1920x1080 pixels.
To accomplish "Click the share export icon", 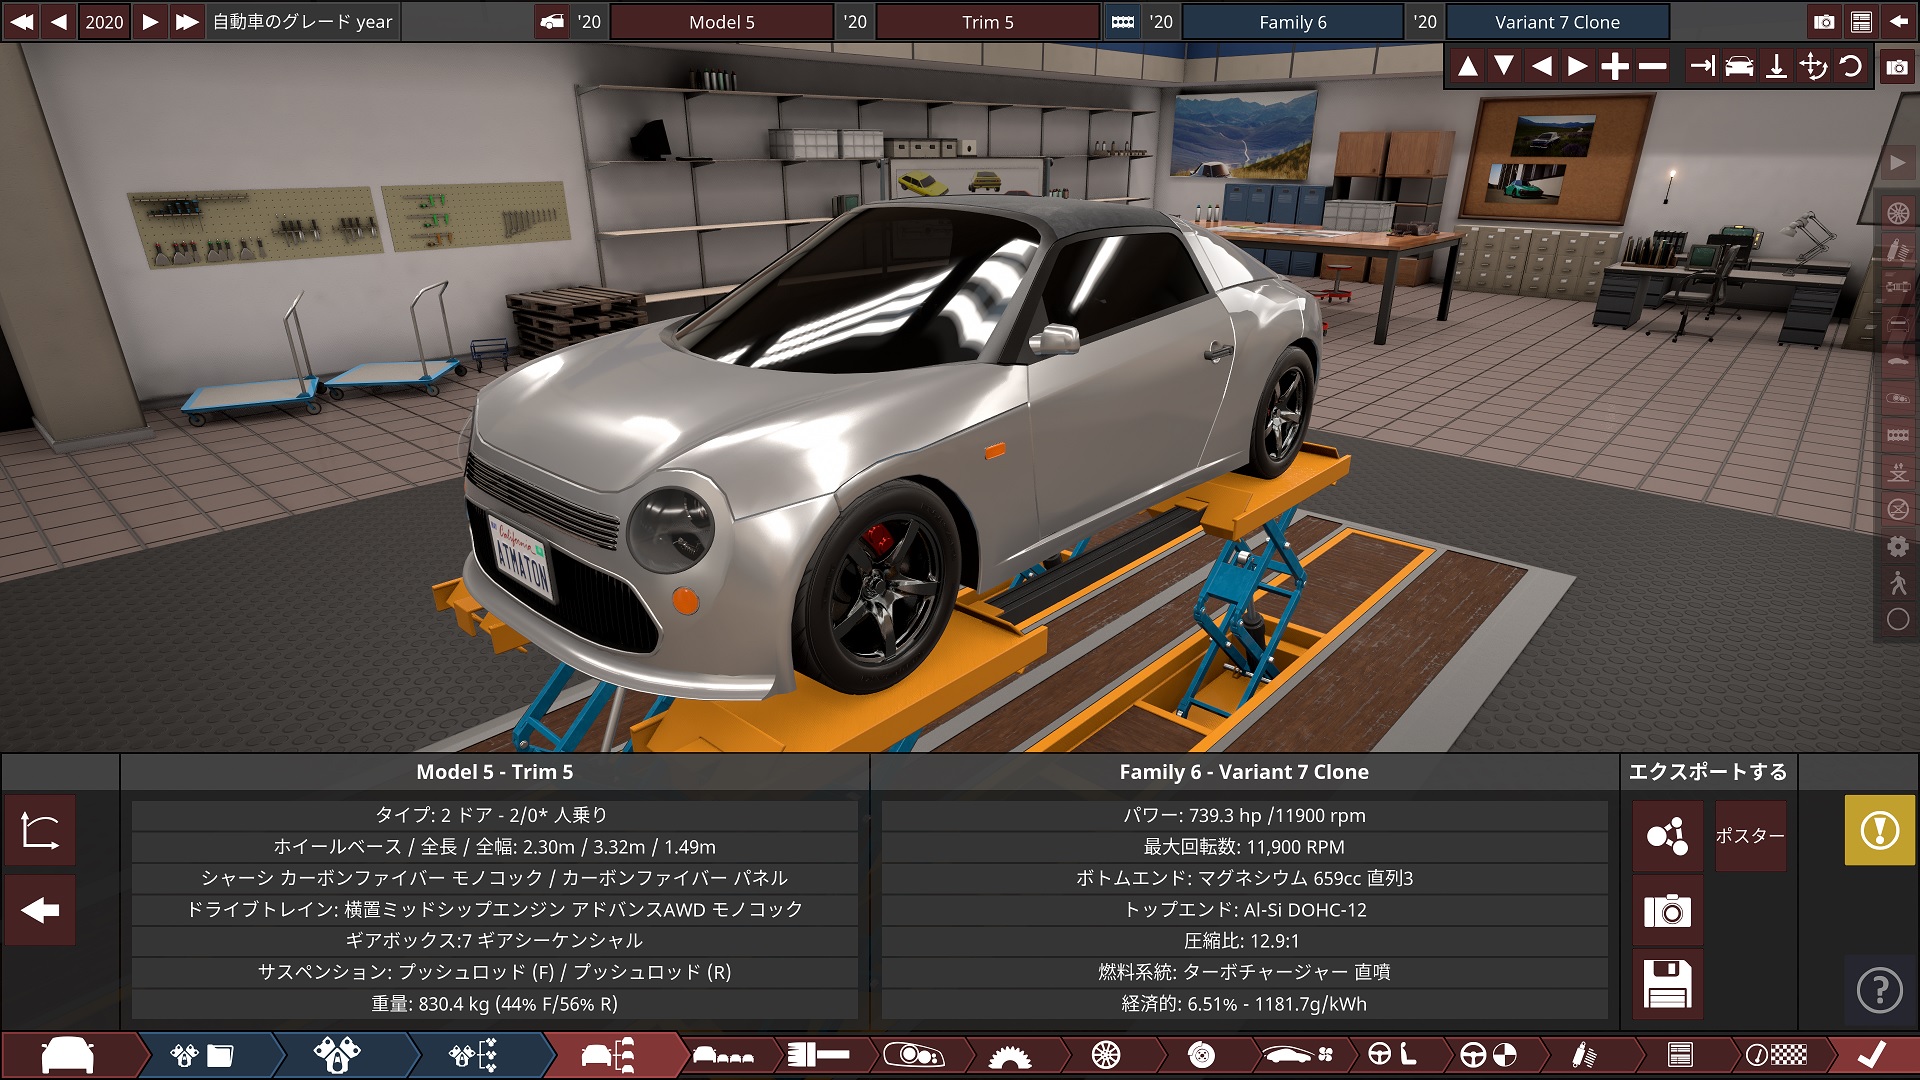I will [1667, 836].
